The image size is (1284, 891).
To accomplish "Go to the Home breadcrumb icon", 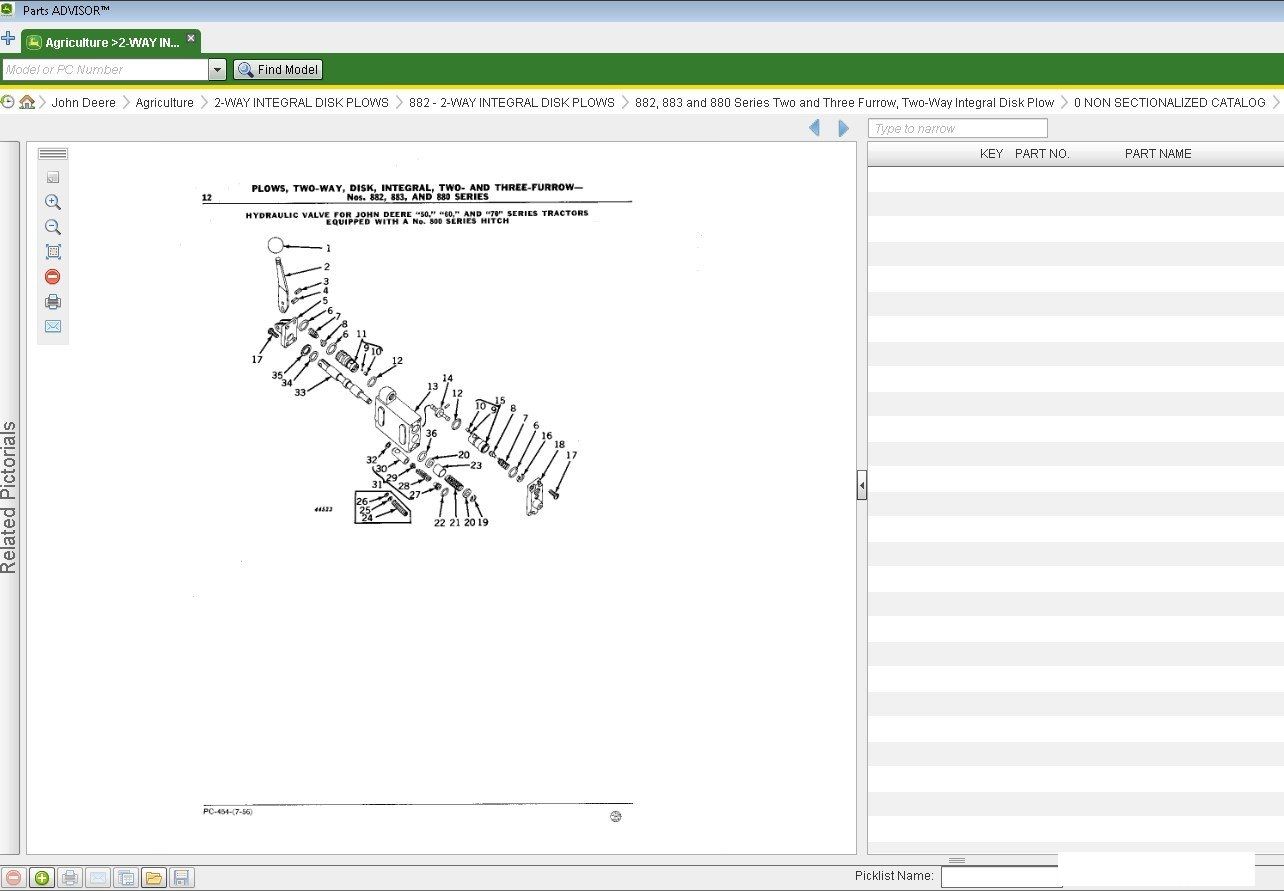I will [x=27, y=102].
